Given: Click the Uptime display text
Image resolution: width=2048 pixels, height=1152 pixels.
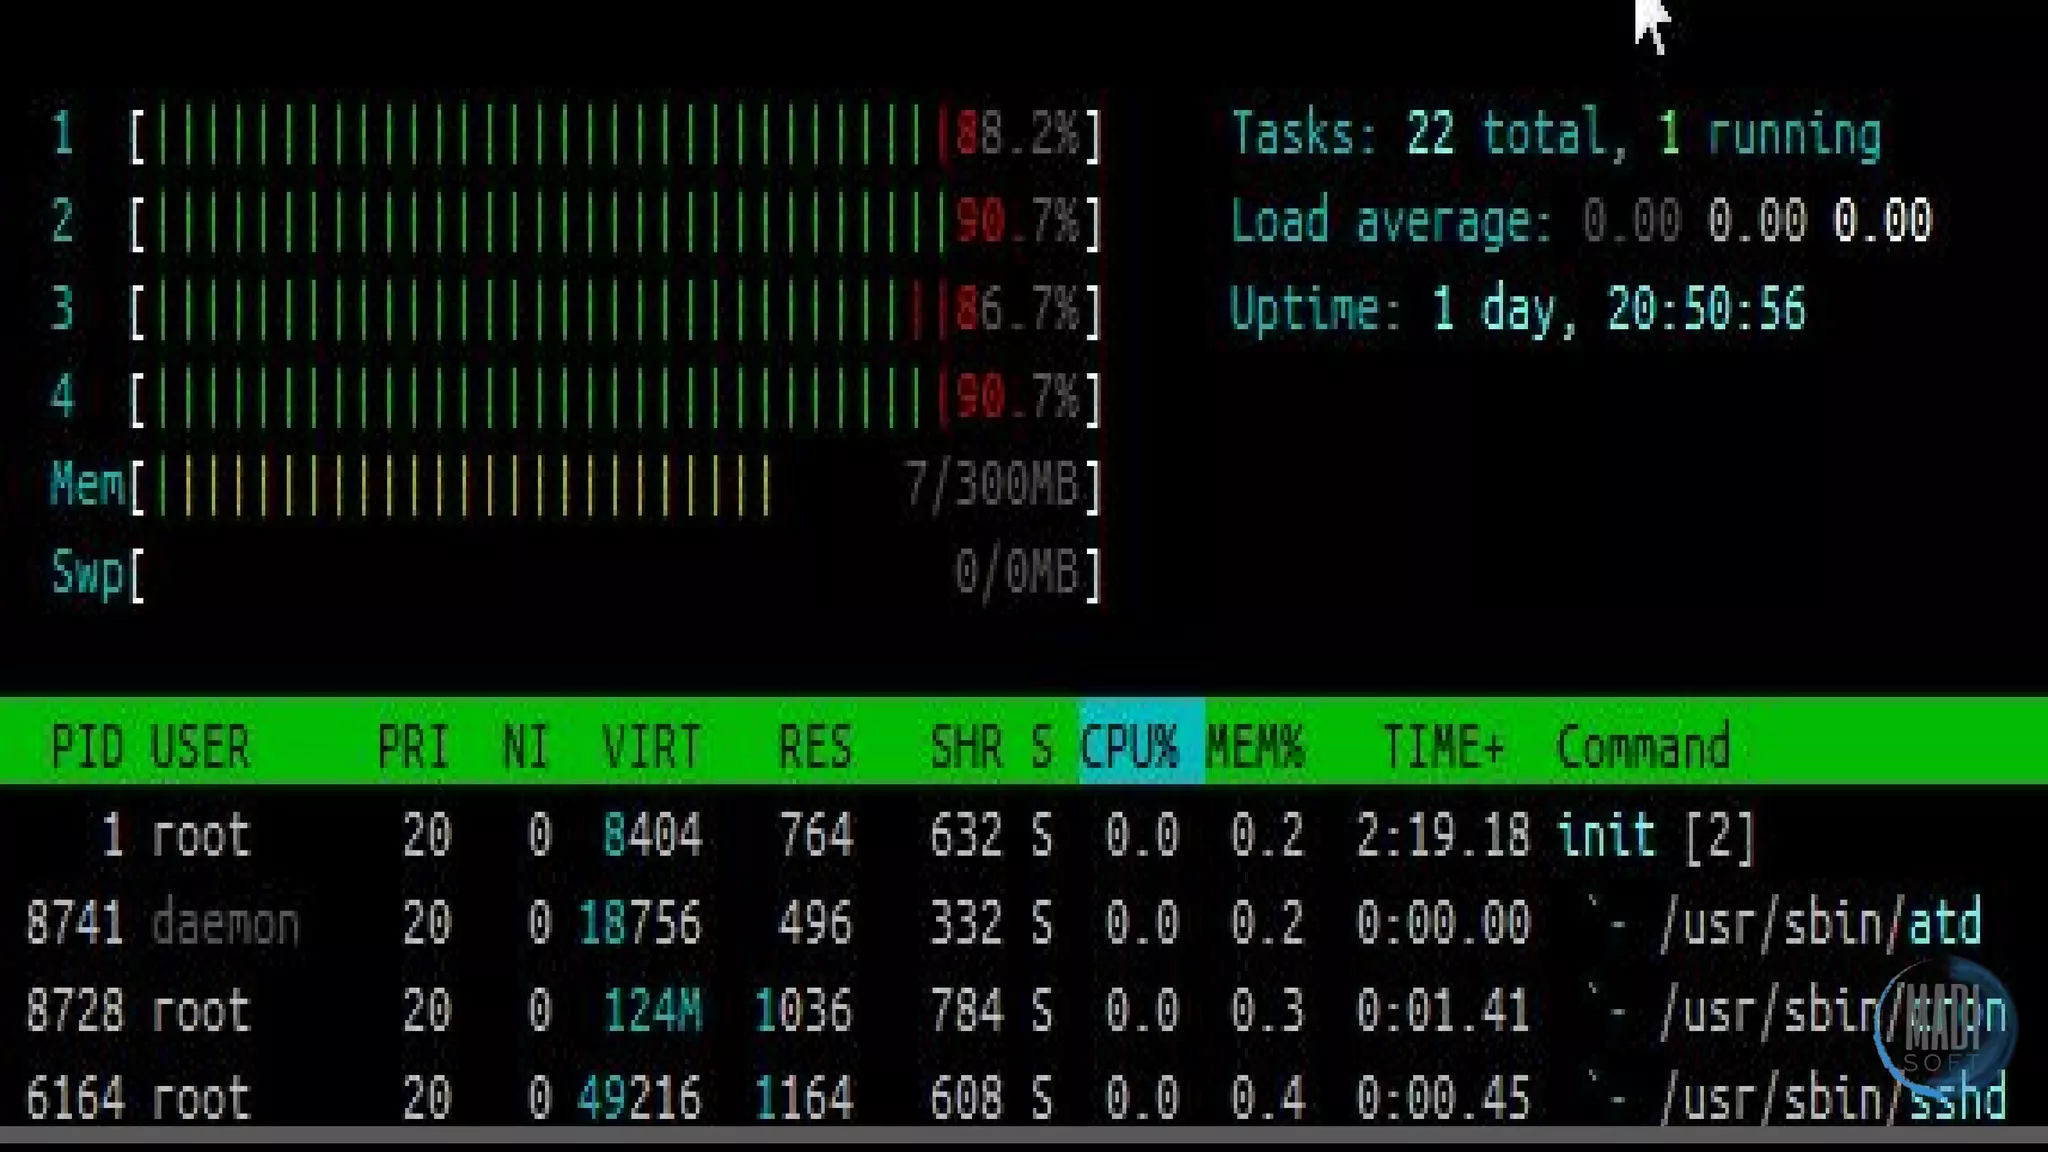Looking at the screenshot, I should pyautogui.click(x=1517, y=309).
